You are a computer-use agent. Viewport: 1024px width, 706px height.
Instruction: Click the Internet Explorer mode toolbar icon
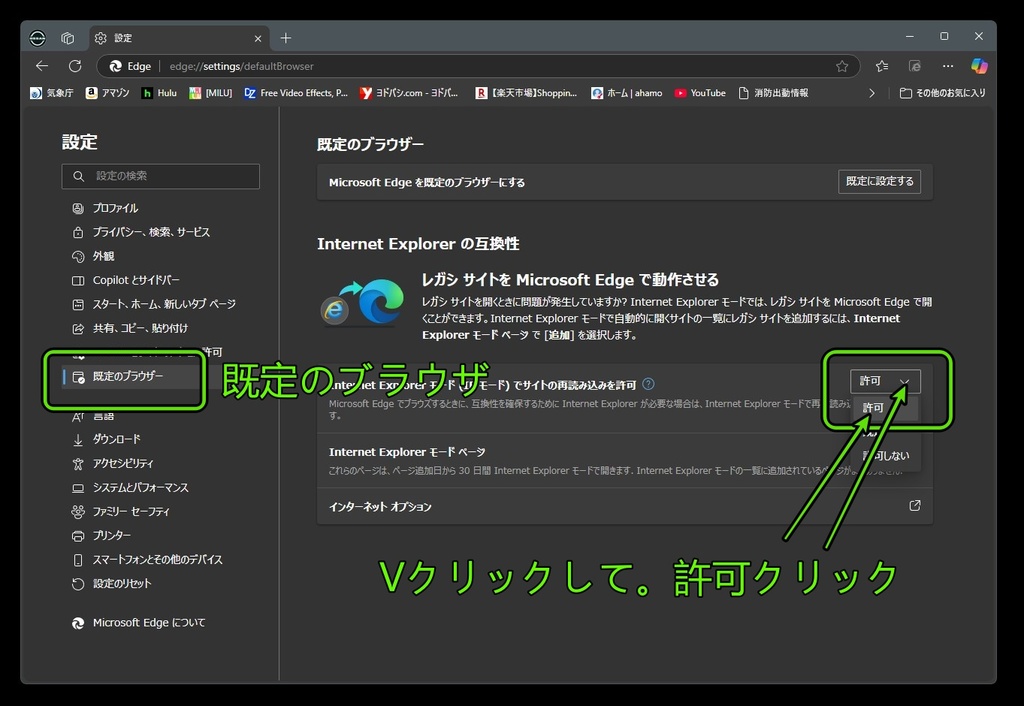tap(915, 66)
